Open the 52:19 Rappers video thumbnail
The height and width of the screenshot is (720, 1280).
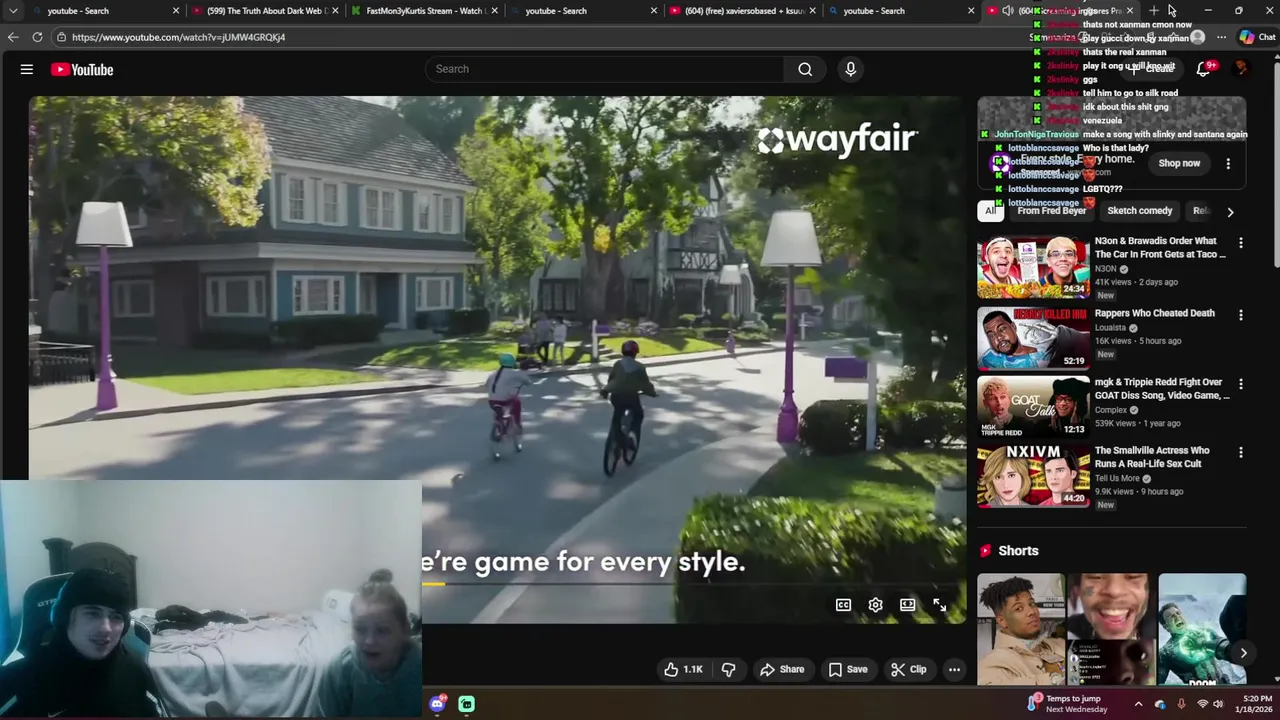point(1033,337)
